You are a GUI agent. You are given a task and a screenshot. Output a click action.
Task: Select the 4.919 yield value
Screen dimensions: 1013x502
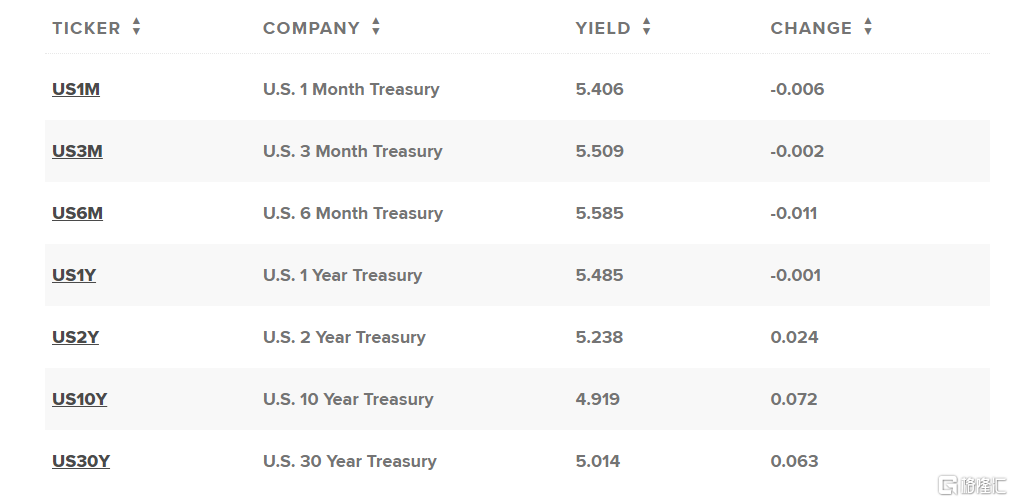(x=598, y=399)
